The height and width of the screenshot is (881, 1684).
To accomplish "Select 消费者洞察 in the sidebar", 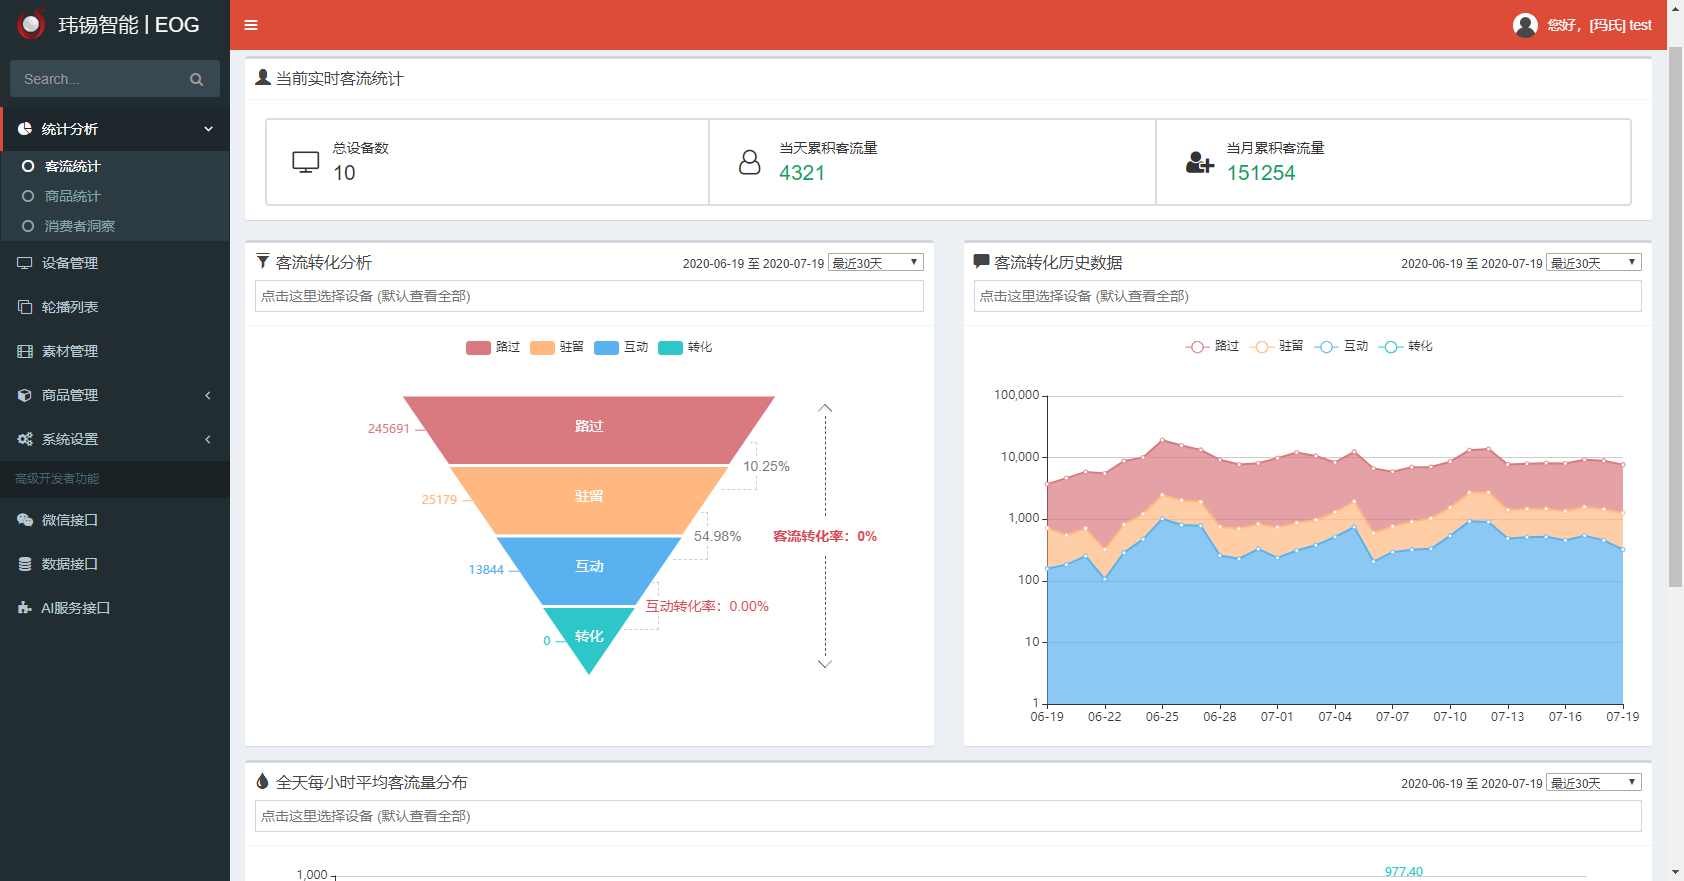I will point(79,226).
